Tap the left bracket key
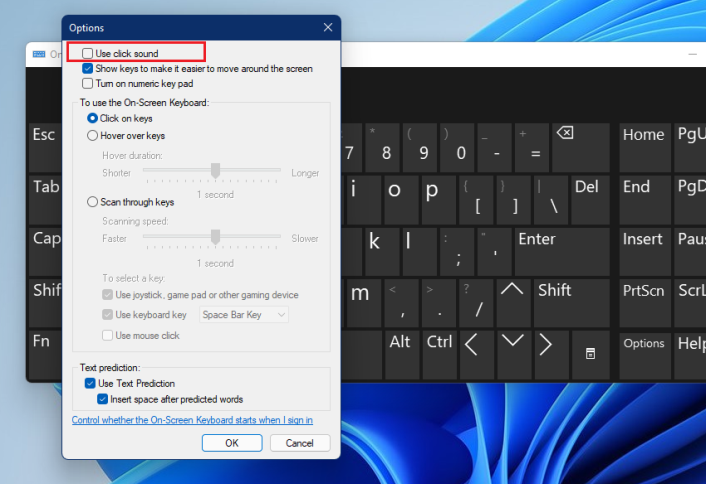This screenshot has height=484, width=706. pos(476,200)
